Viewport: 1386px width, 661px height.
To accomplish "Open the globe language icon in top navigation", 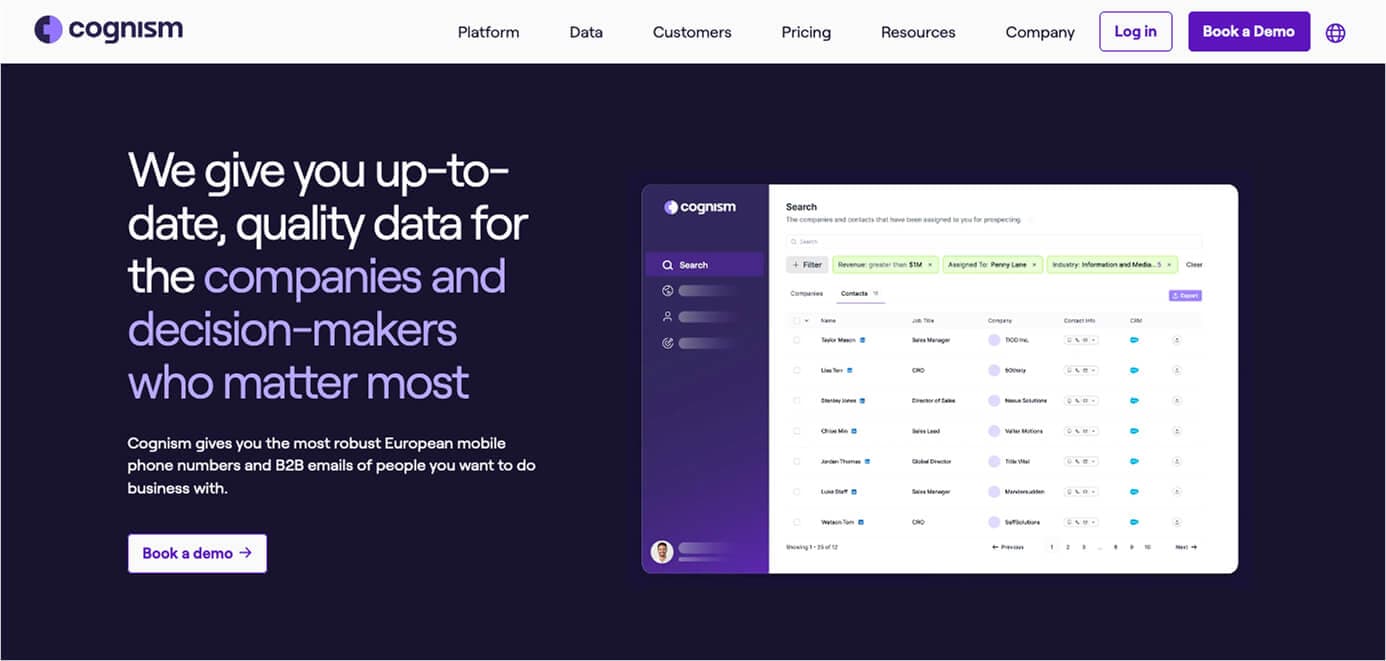I will 1335,31.
